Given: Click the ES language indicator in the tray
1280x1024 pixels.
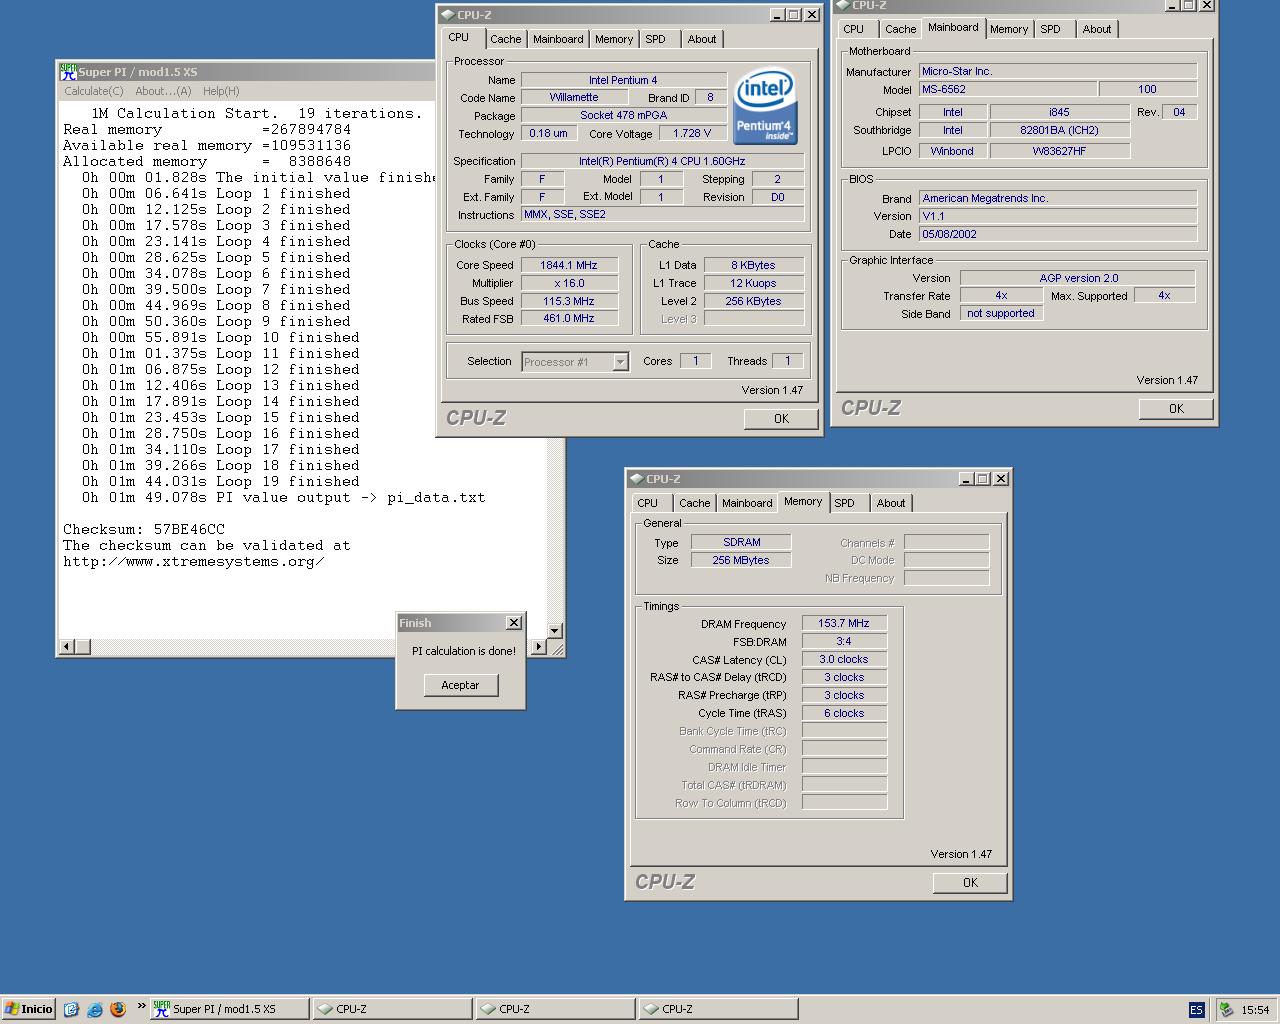Looking at the screenshot, I should [1196, 1010].
